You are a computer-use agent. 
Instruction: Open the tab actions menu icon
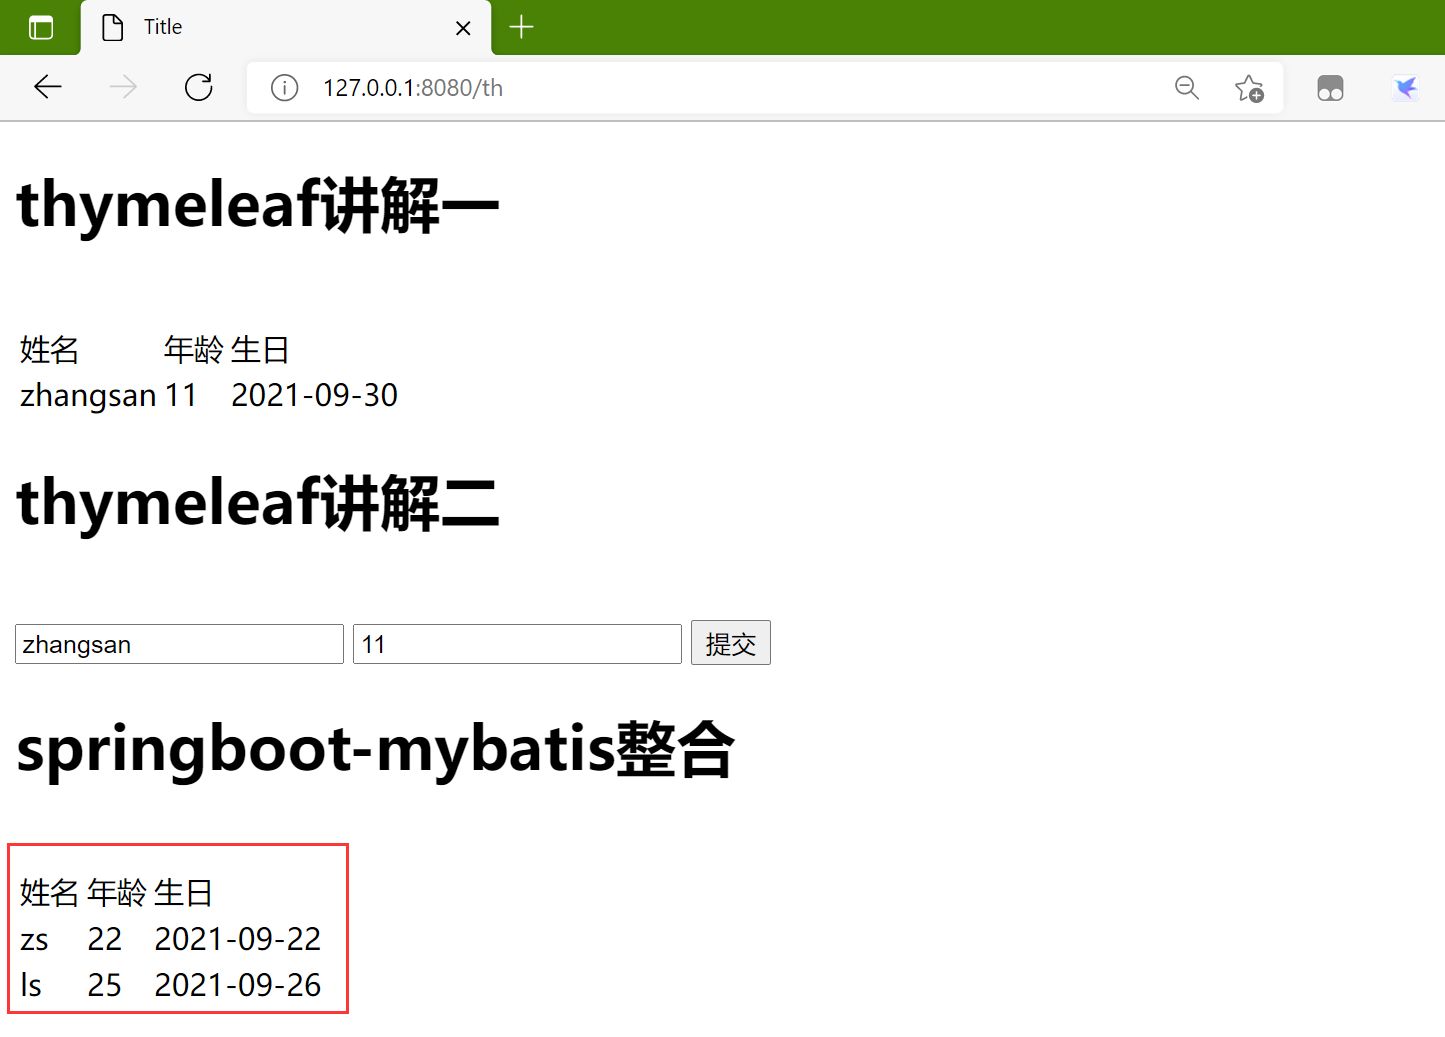[41, 27]
